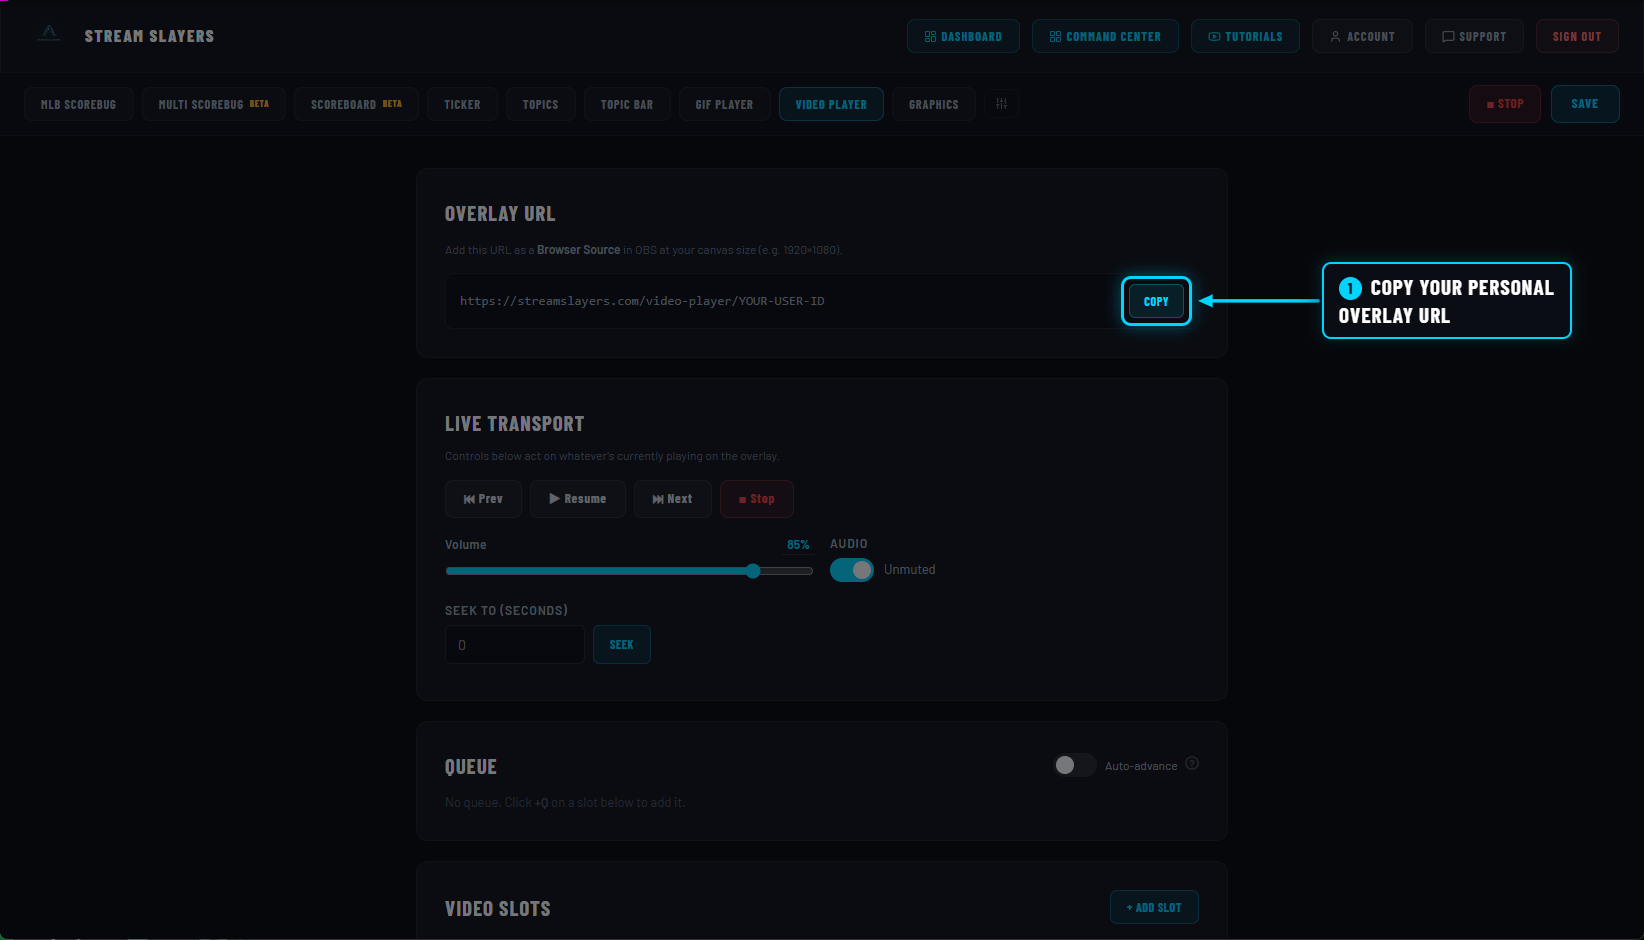Click the Resume playback button
The image size is (1644, 940).
point(578,499)
